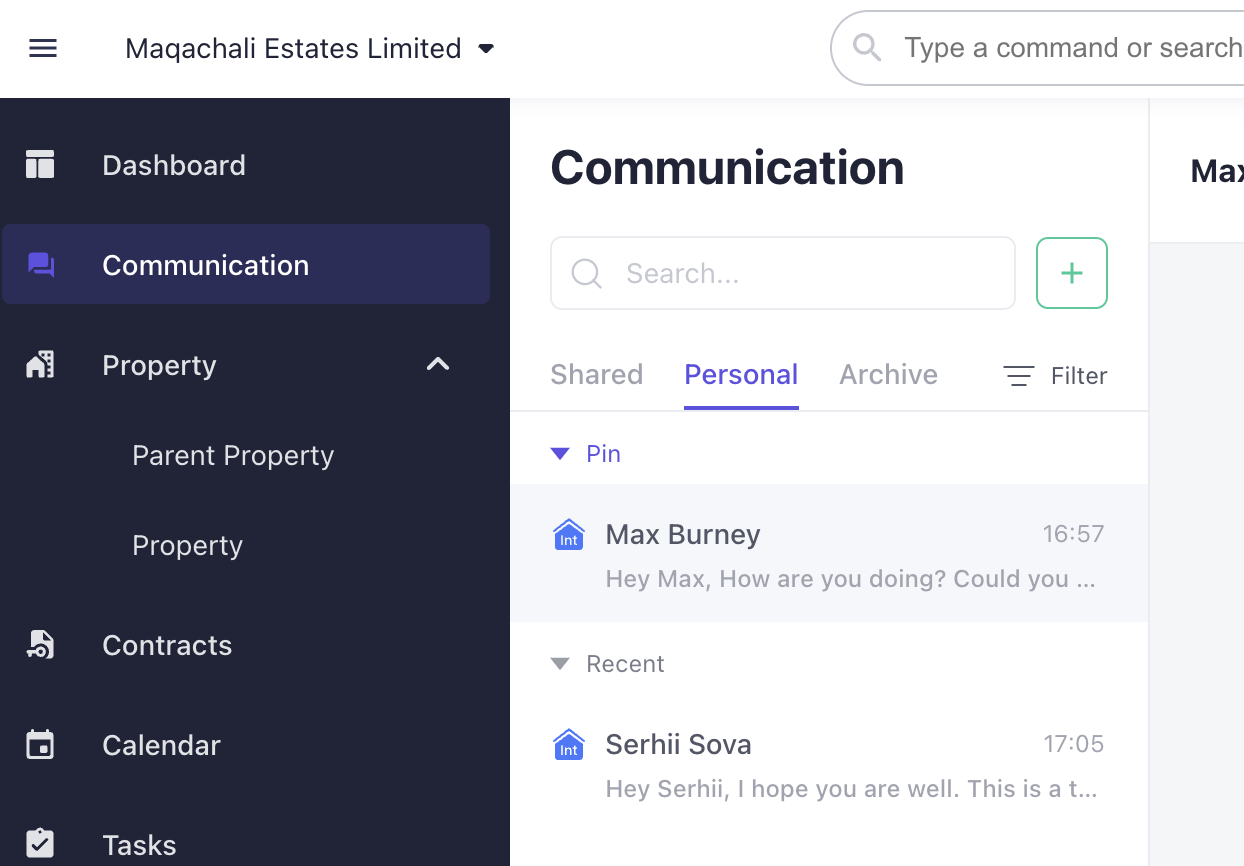Open the Serhii Sova conversation

[x=829, y=765]
